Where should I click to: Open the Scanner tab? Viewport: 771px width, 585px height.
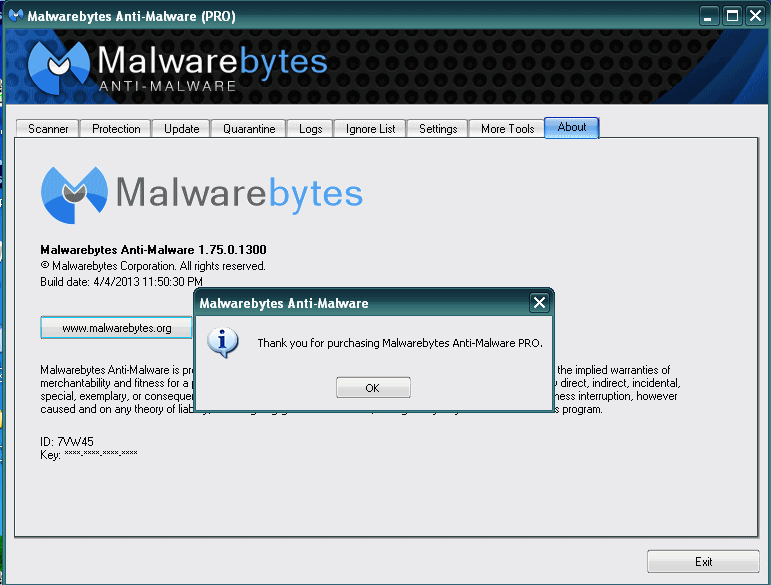[x=48, y=129]
